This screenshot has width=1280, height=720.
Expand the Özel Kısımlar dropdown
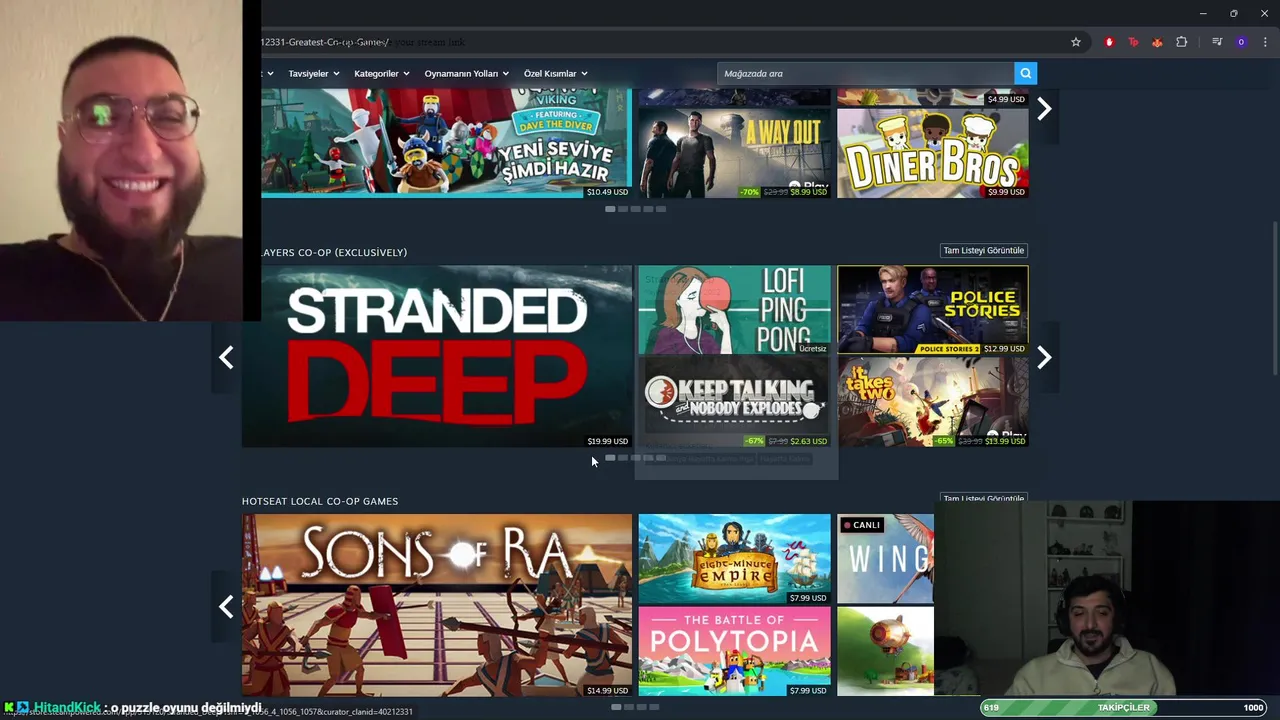(x=555, y=73)
